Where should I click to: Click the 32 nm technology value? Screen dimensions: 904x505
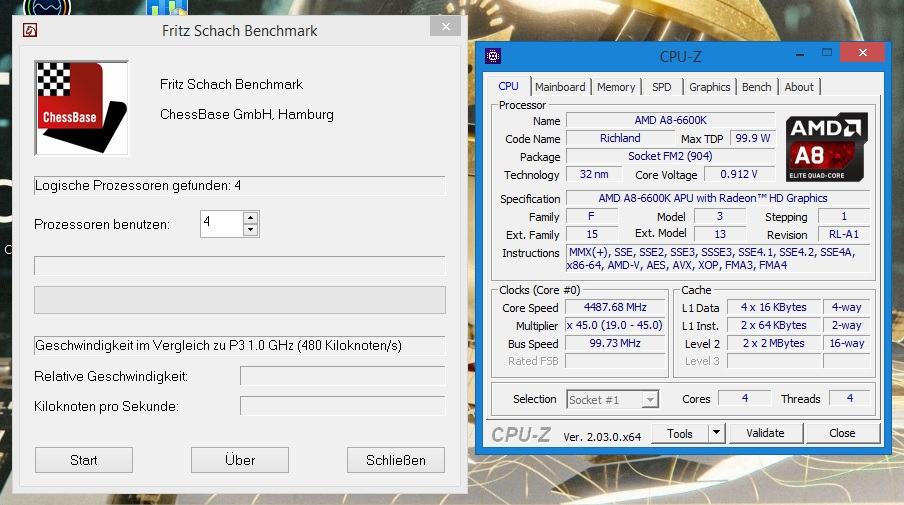(x=594, y=174)
